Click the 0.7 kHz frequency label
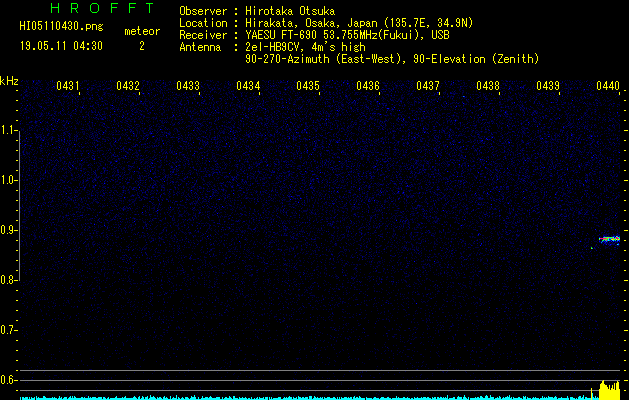 tap(8, 330)
